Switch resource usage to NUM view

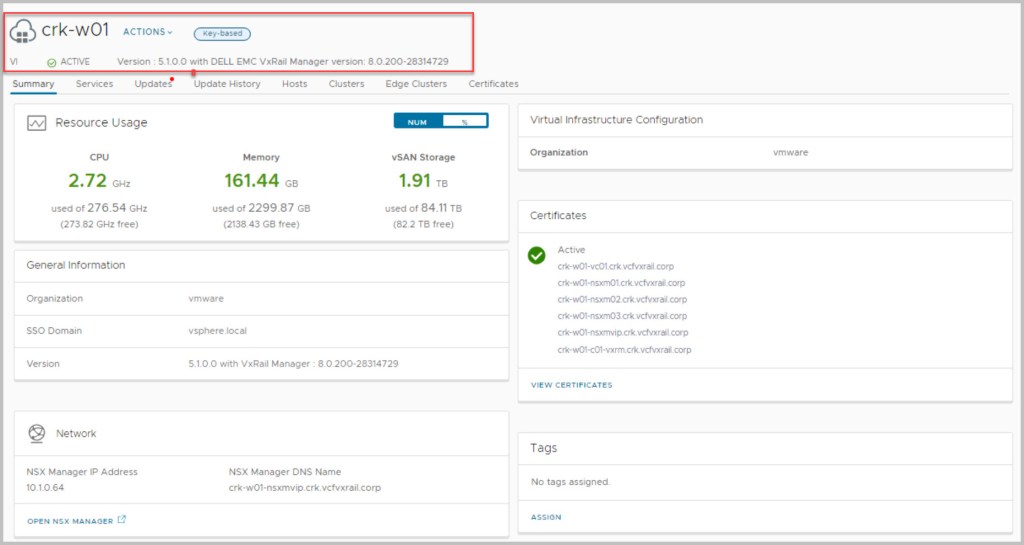[x=418, y=121]
